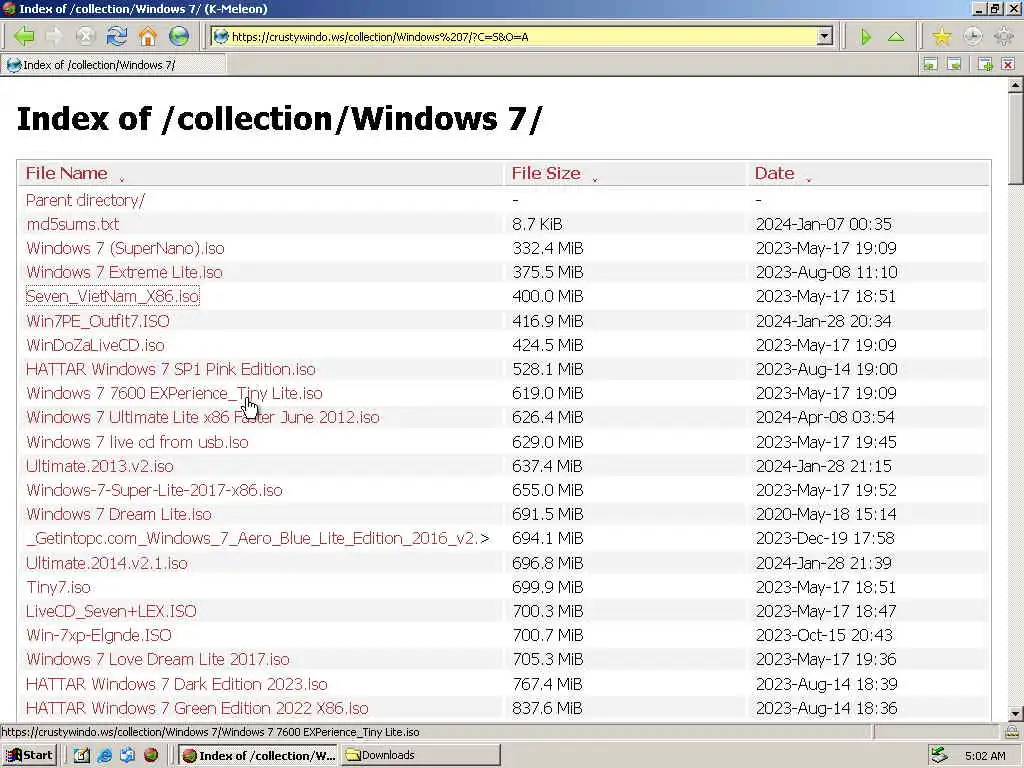The width and height of the screenshot is (1024, 768).
Task: Open the Parent directory/ link
Action: (86, 200)
